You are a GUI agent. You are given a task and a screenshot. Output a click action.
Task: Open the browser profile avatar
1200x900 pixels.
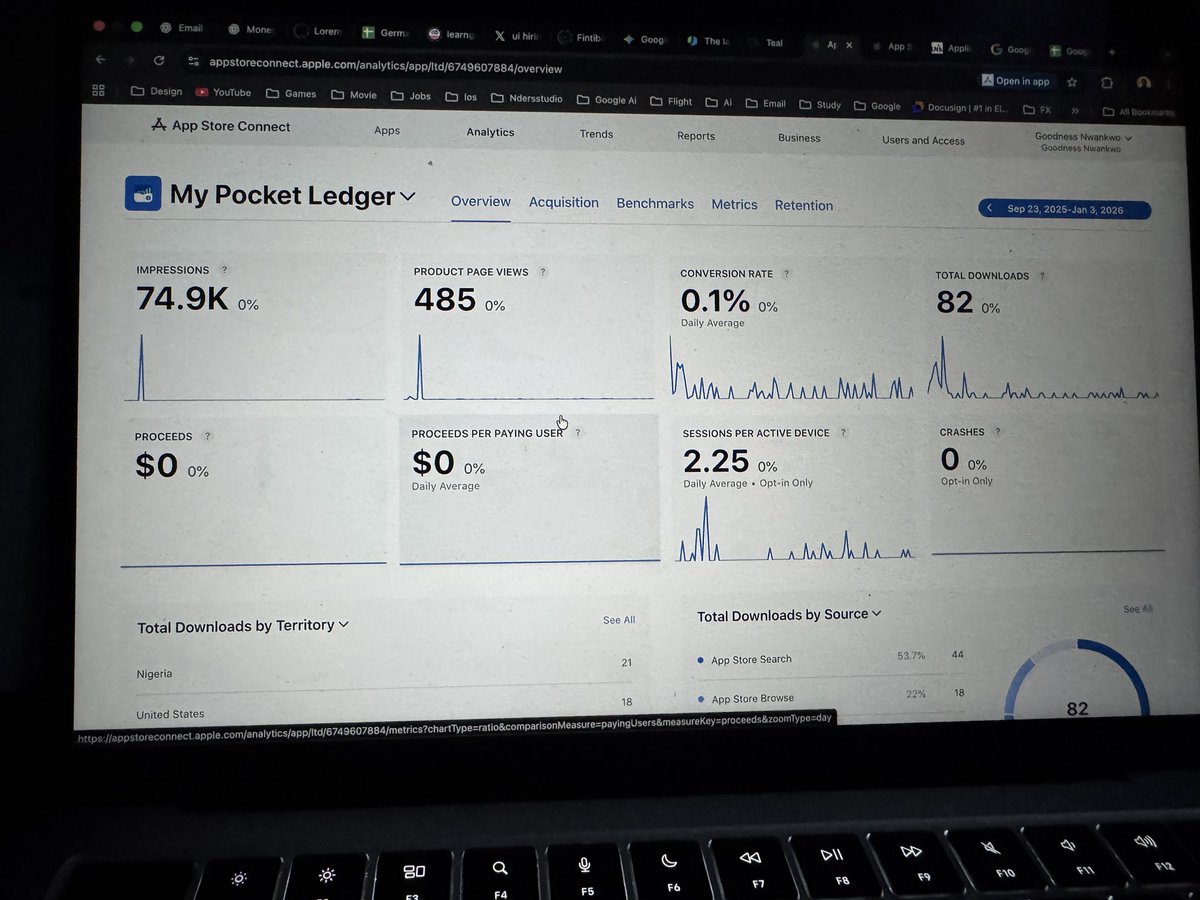tap(1143, 84)
